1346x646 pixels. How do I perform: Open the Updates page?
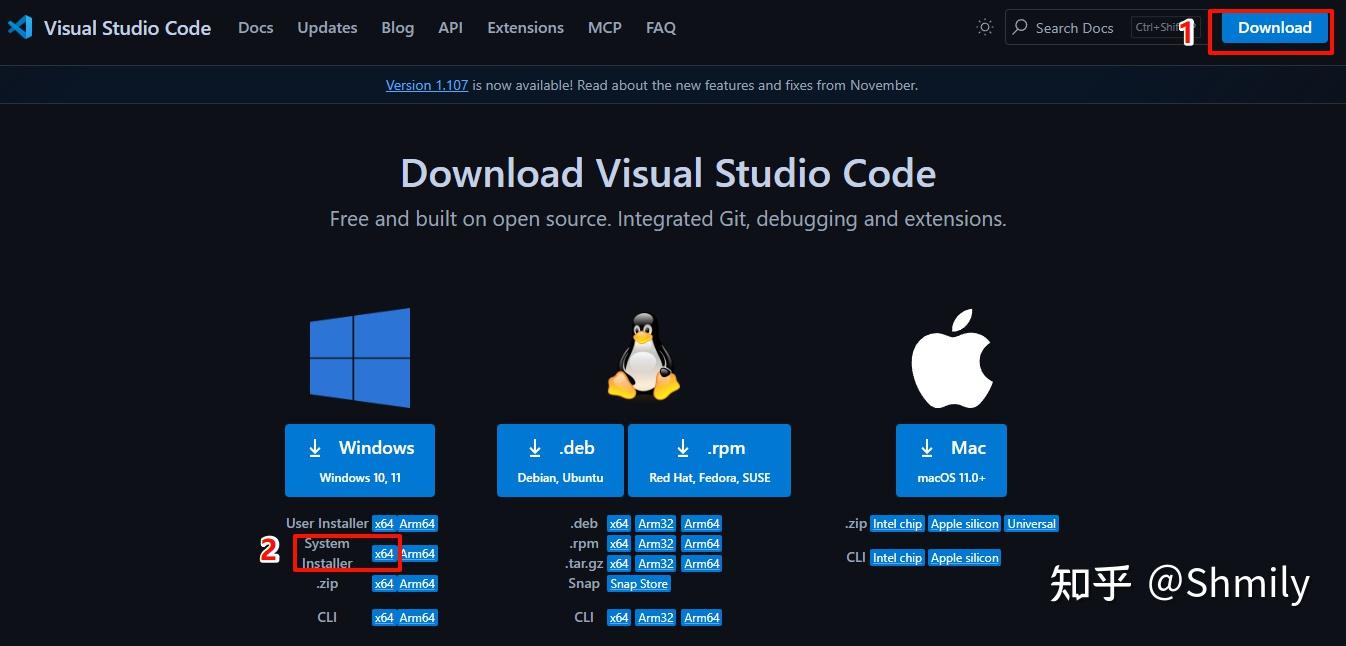[327, 28]
